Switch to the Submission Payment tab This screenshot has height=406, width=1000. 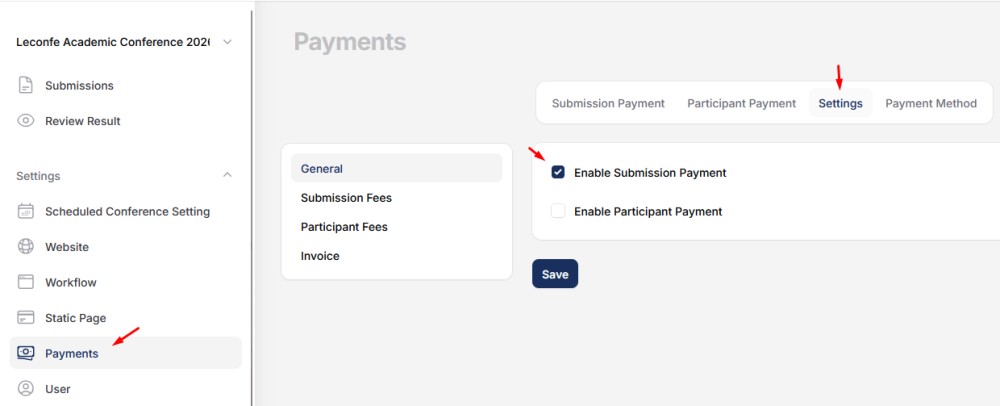tap(608, 103)
